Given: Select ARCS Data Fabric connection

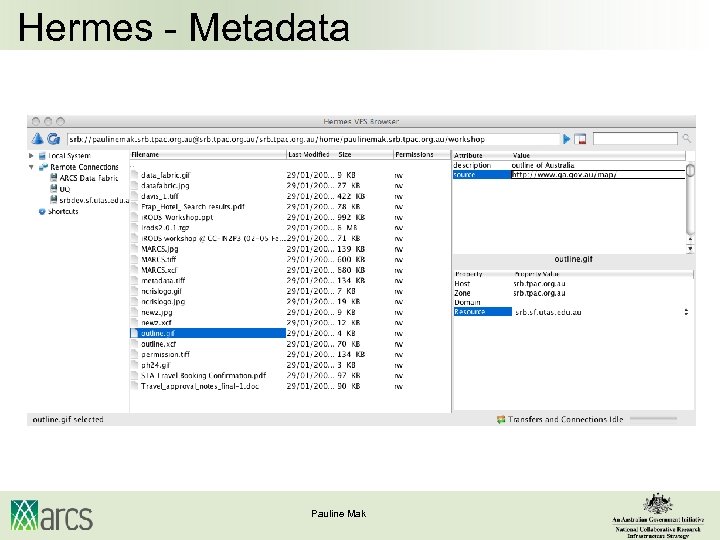Looking at the screenshot, I should pos(89,178).
